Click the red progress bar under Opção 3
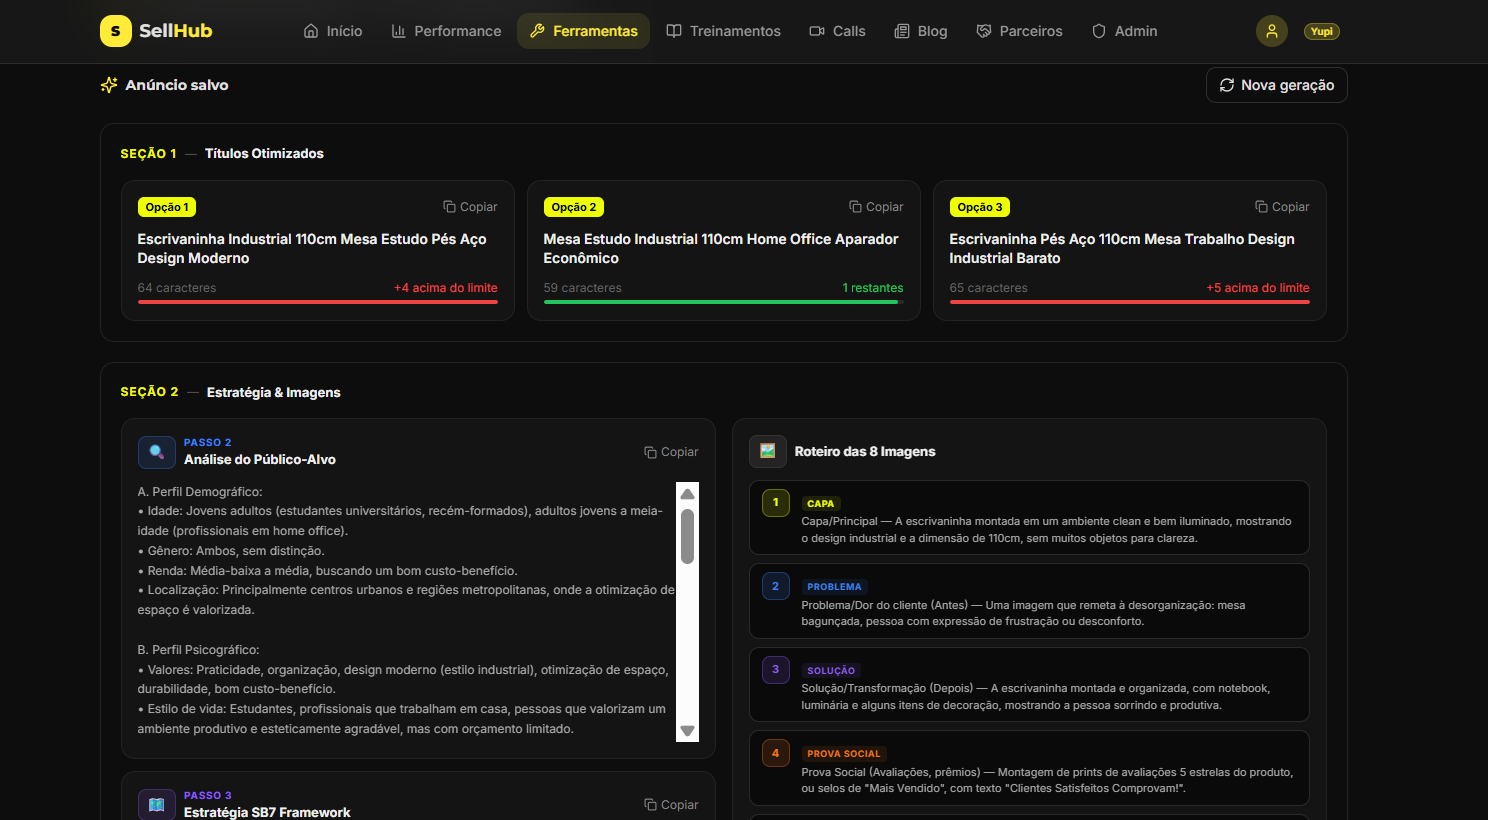The height and width of the screenshot is (820, 1488). tap(1130, 302)
